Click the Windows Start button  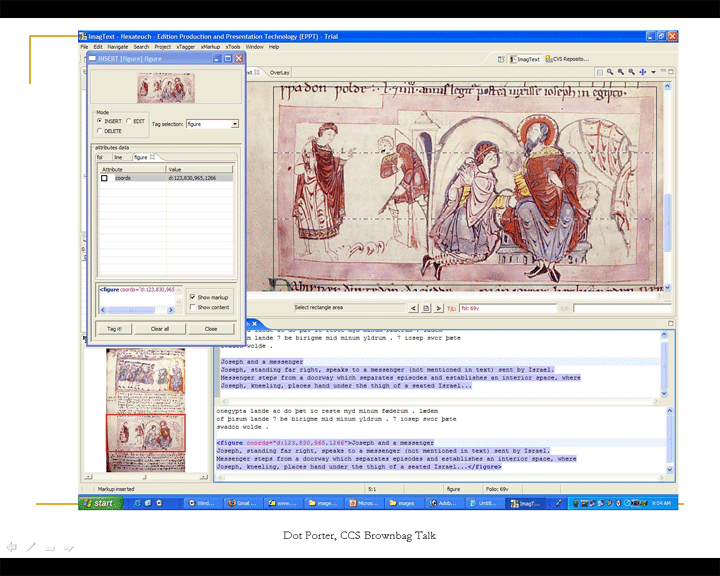100,503
